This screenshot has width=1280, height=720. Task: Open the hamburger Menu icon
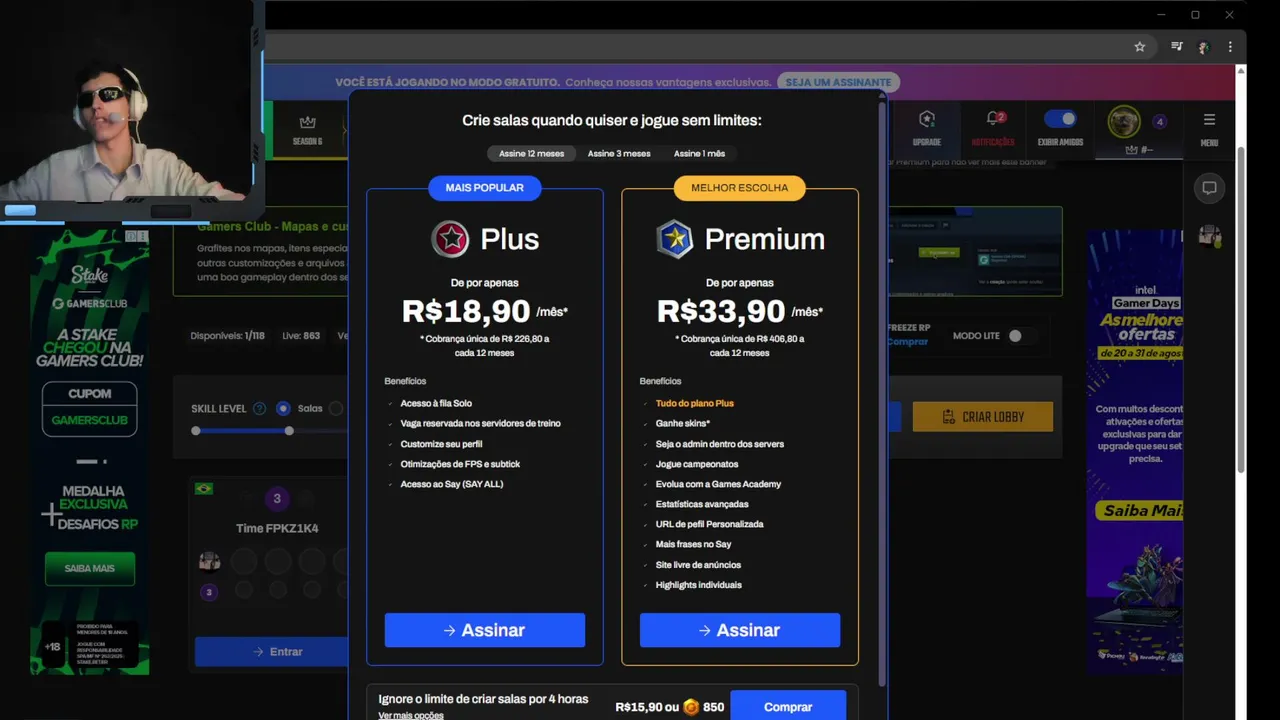pos(1209,120)
